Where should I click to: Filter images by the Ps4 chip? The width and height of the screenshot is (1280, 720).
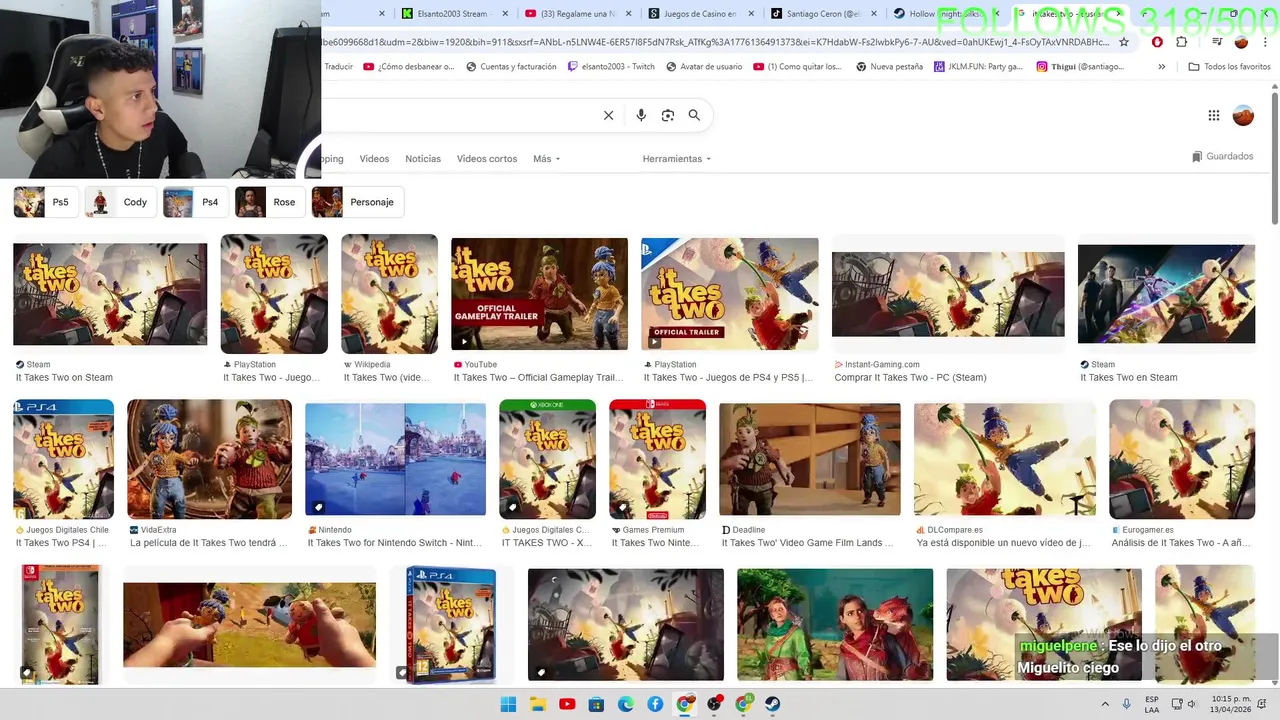click(196, 202)
